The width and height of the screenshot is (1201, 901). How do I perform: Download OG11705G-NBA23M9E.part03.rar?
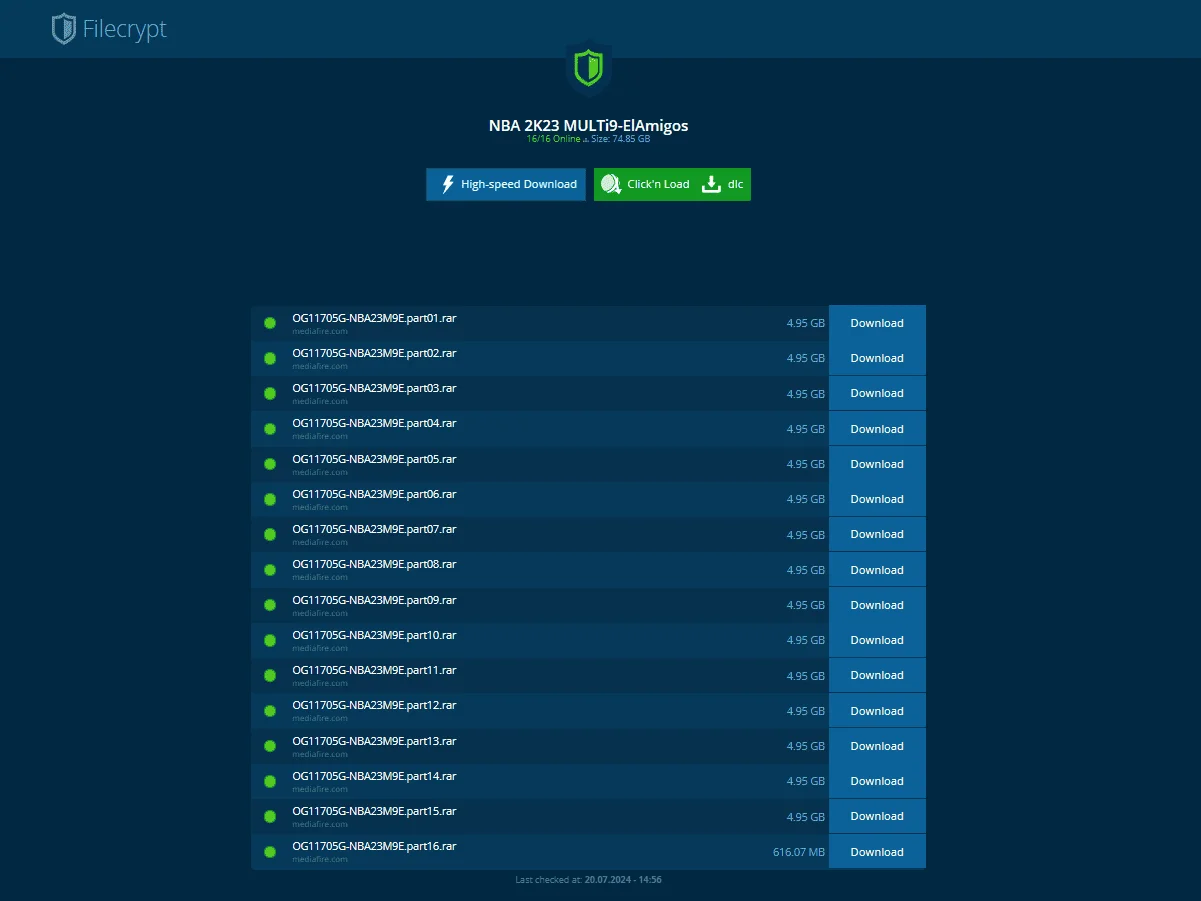click(x=877, y=393)
